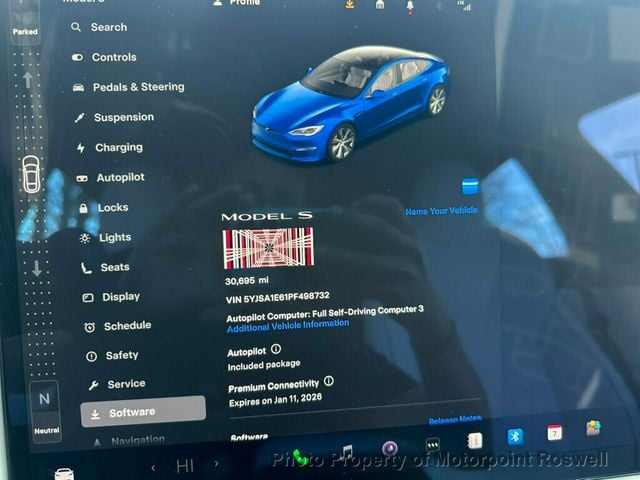This screenshot has height=480, width=640.
Task: Tap the Model S title
Action: coord(267,216)
